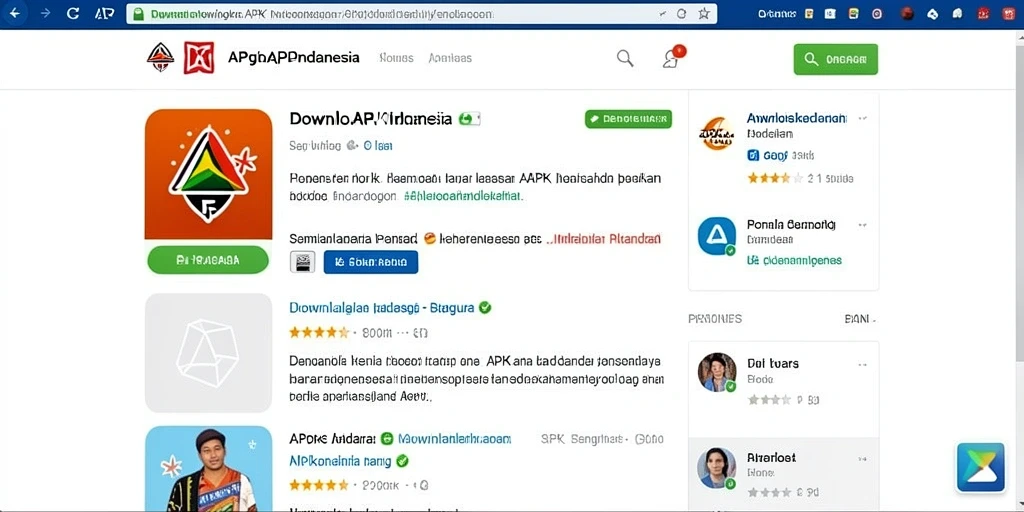Click the blue rounded 'A' app icon in the sidebar

pos(716,236)
